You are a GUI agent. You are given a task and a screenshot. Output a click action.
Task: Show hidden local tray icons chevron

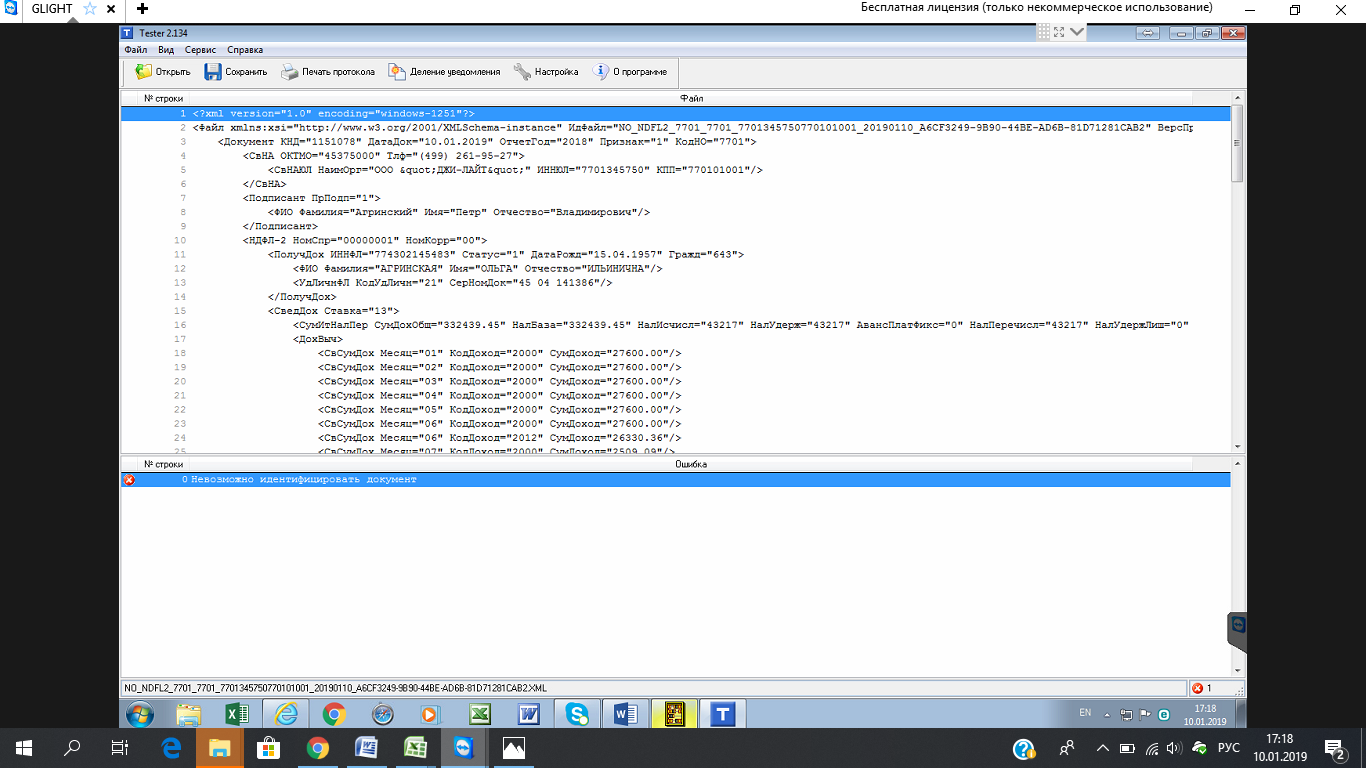pos(1103,748)
